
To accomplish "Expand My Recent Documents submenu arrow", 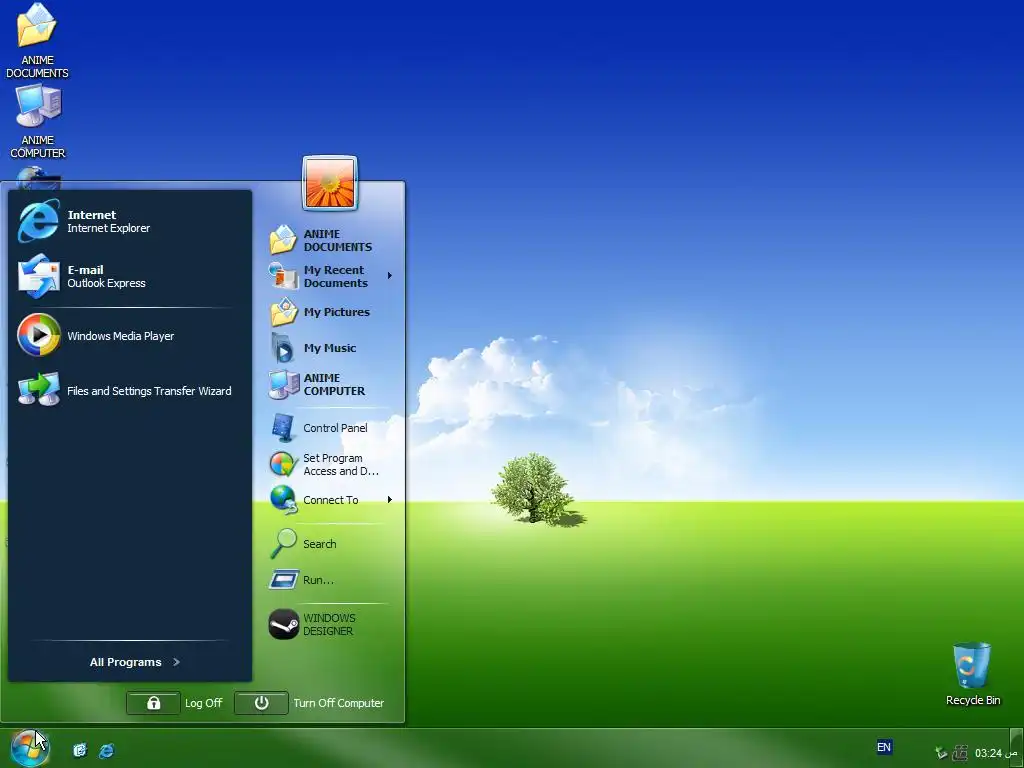I will [x=390, y=276].
